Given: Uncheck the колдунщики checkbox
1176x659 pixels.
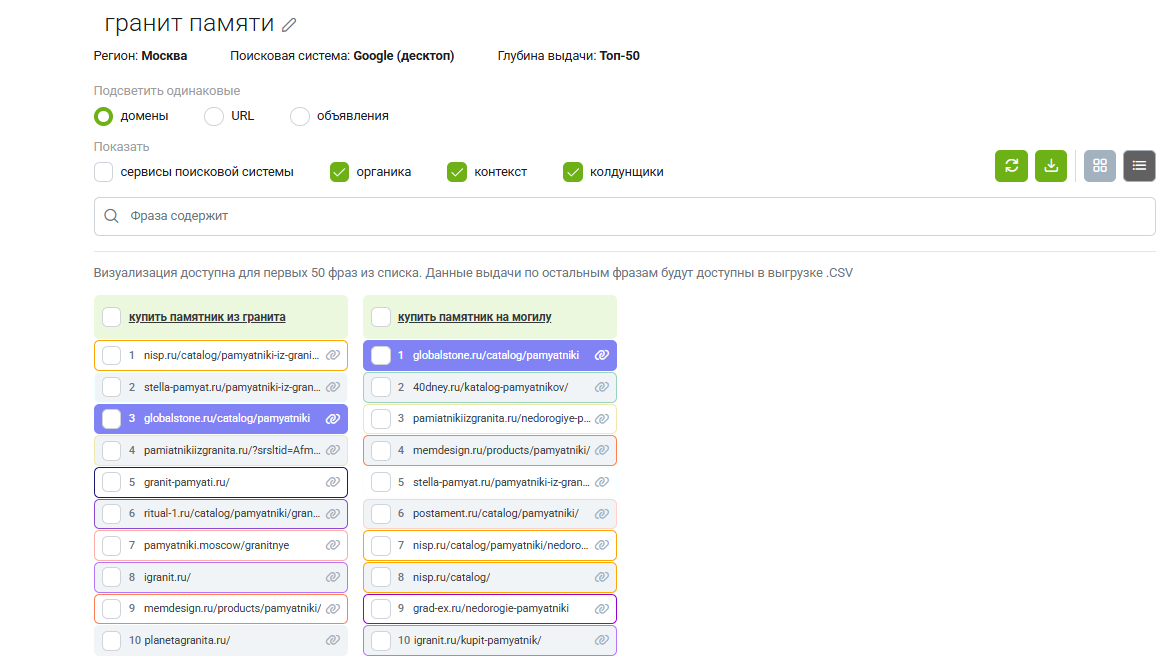Looking at the screenshot, I should [x=573, y=172].
